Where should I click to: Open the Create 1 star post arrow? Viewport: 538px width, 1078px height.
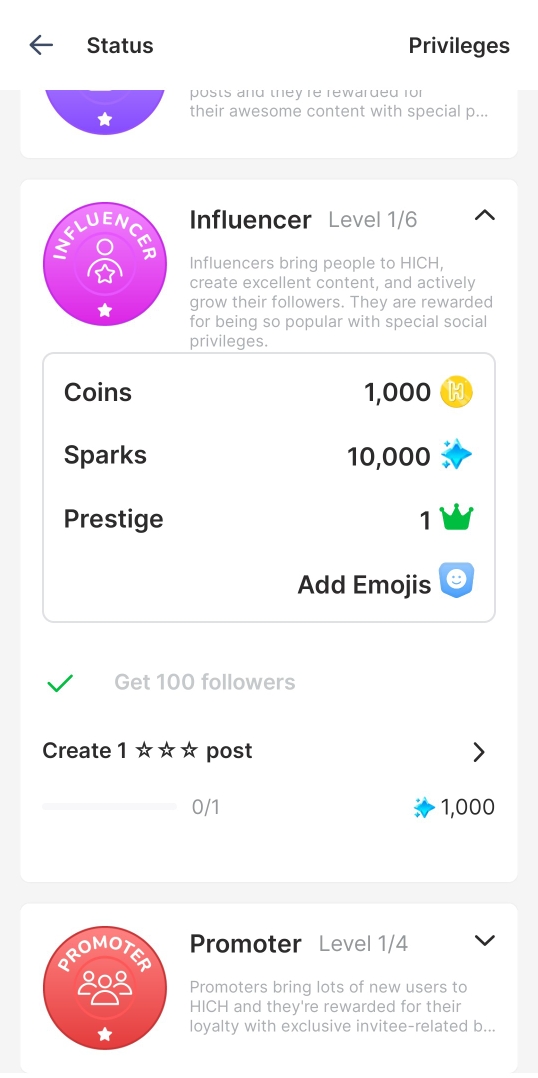click(480, 753)
